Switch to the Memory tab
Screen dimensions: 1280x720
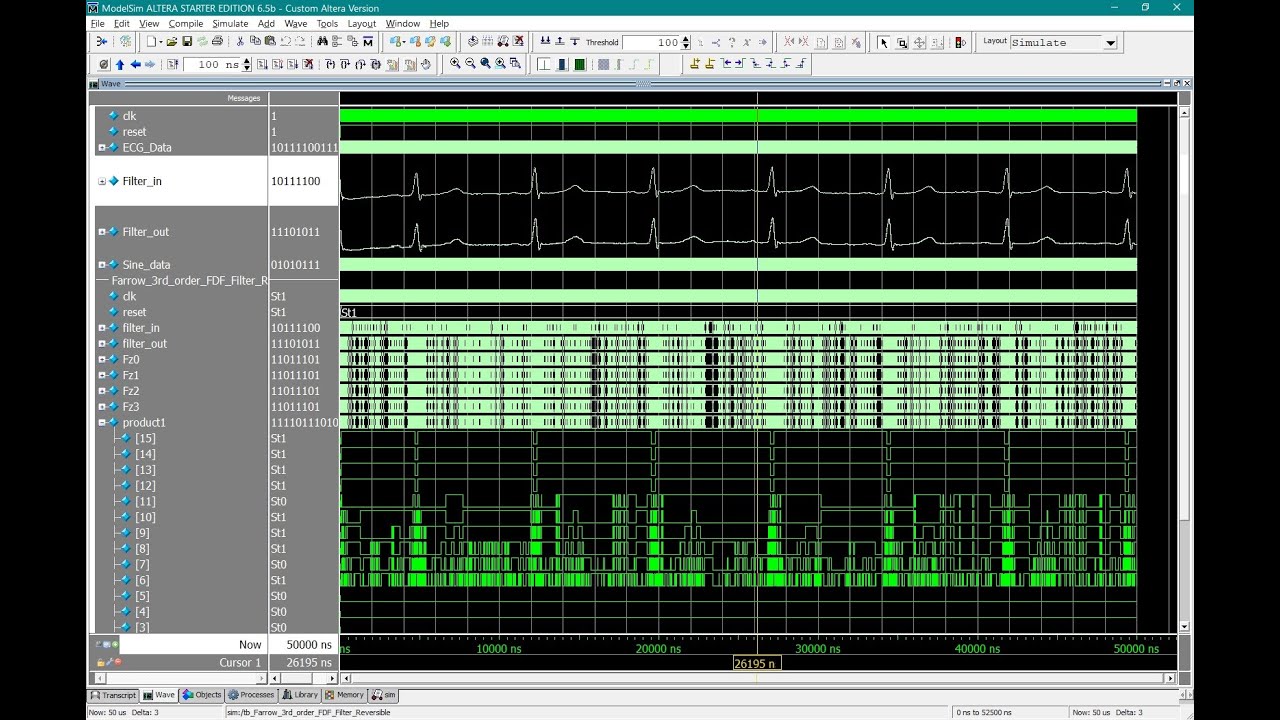click(344, 695)
